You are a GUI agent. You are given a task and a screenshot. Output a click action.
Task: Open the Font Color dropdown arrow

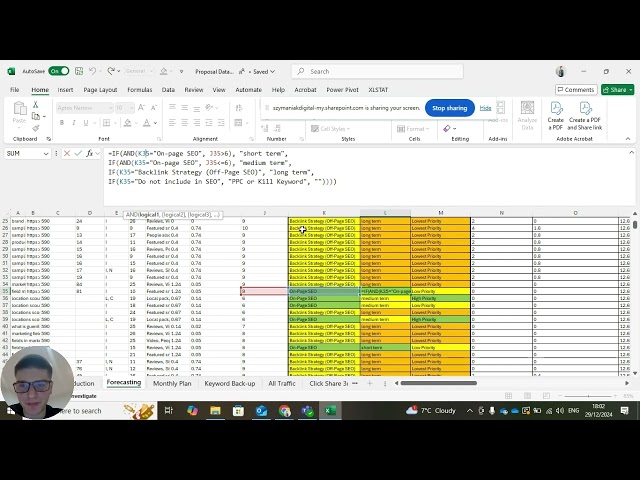point(156,123)
